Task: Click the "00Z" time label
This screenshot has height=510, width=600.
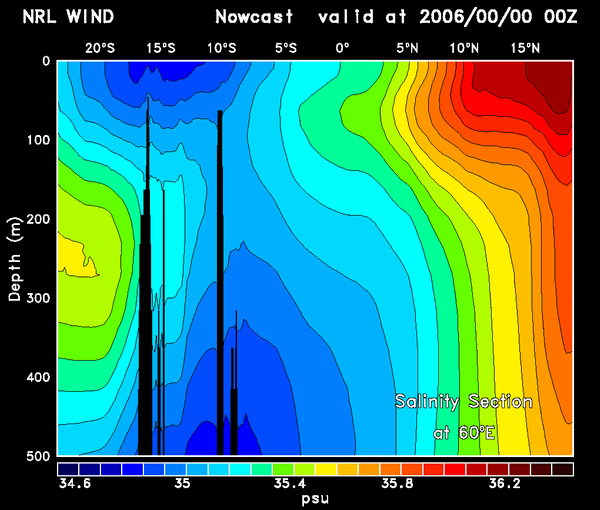Action: (560, 17)
